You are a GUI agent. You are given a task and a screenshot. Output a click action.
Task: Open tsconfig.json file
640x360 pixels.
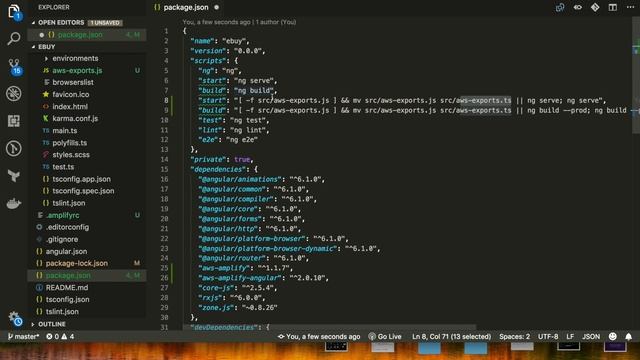67,300
